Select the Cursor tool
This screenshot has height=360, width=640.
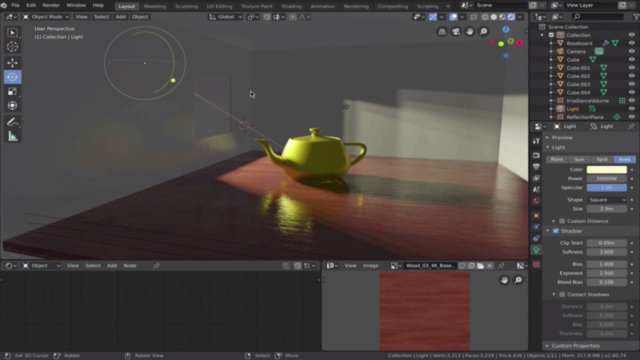(12, 47)
